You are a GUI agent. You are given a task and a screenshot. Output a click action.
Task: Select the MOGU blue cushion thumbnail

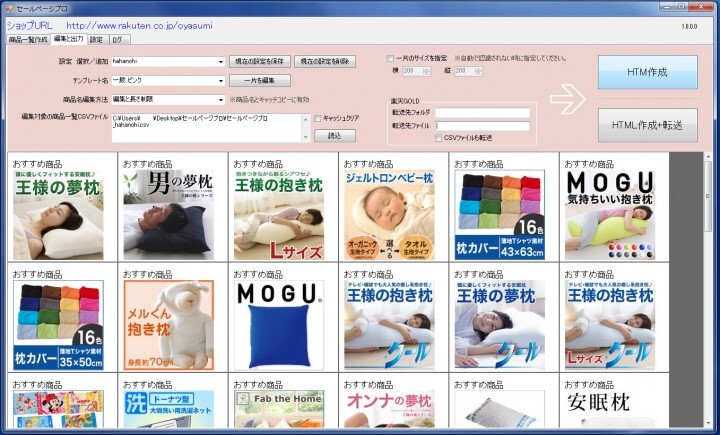point(279,325)
